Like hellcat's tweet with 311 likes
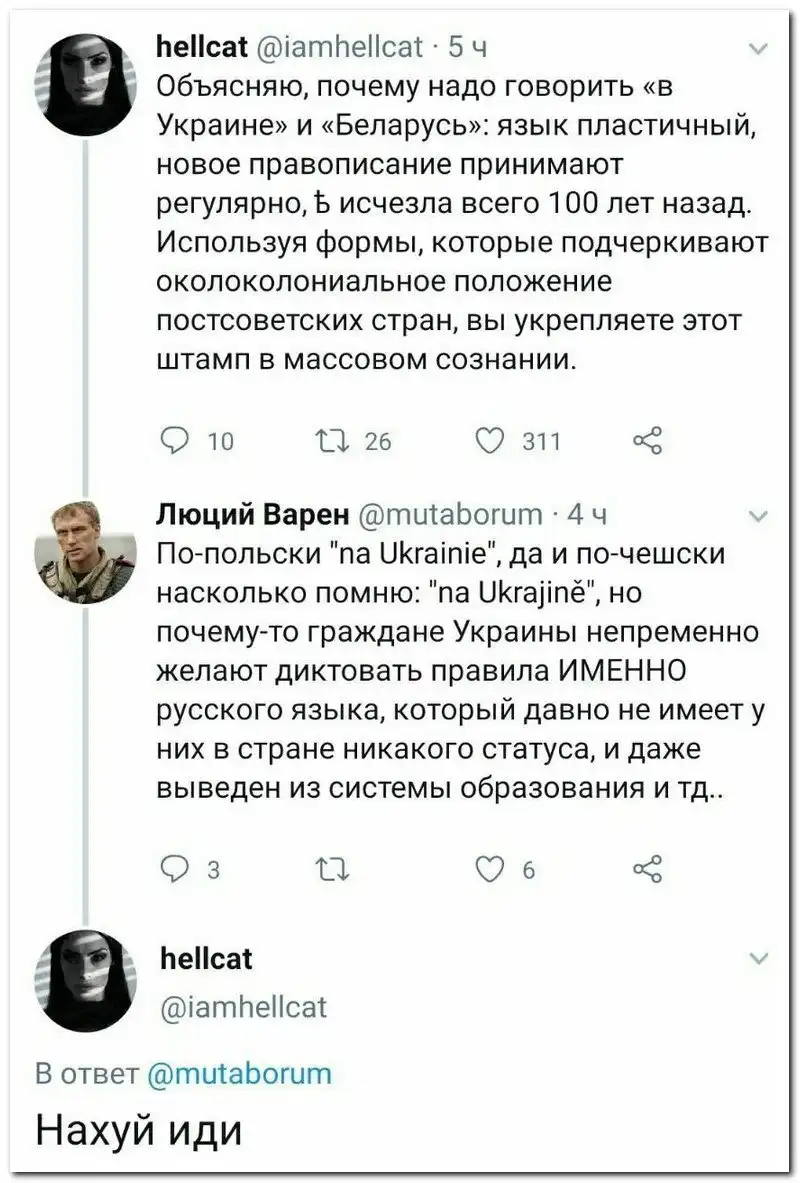 click(492, 441)
